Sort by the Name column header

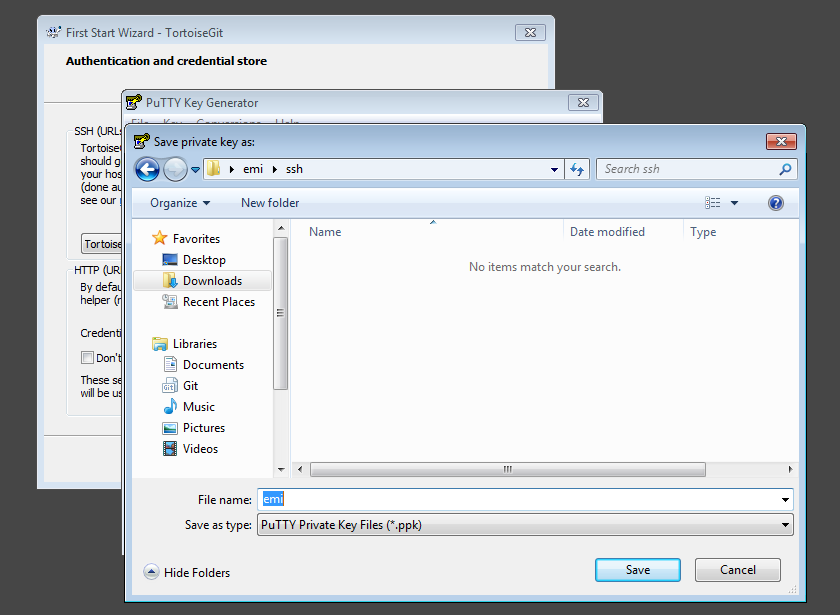pos(325,232)
